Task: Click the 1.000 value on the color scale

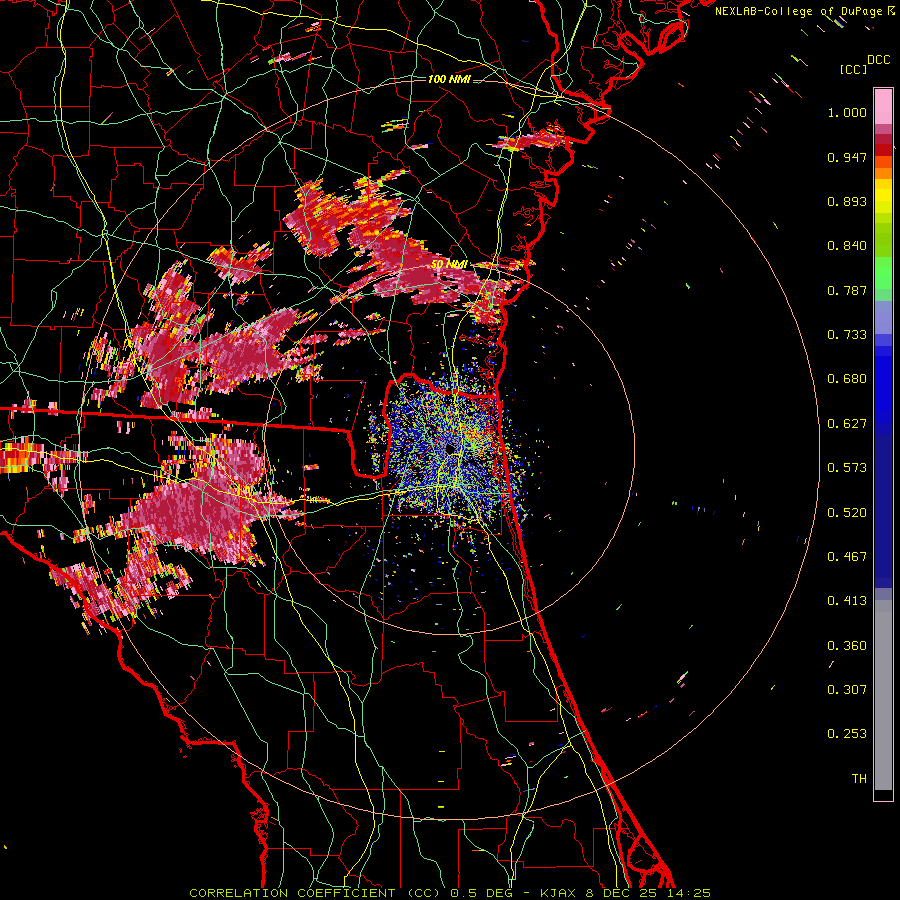Action: [x=847, y=112]
